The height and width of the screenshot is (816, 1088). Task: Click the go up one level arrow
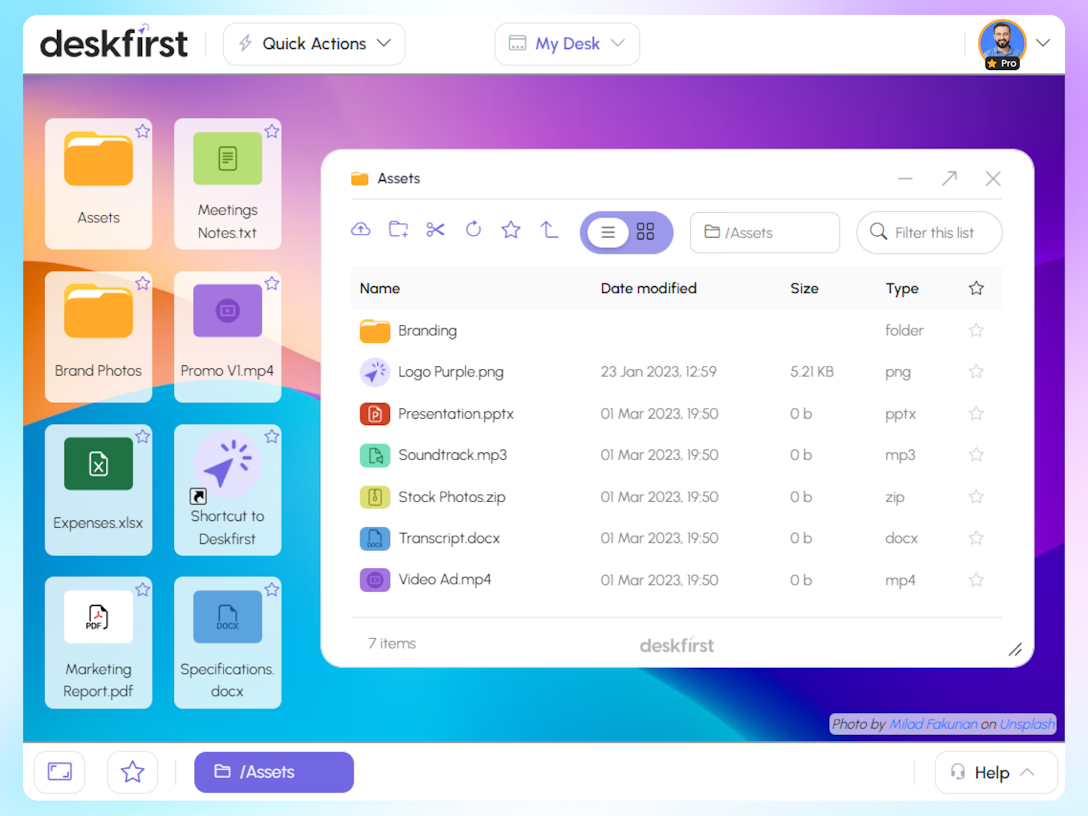pos(549,230)
